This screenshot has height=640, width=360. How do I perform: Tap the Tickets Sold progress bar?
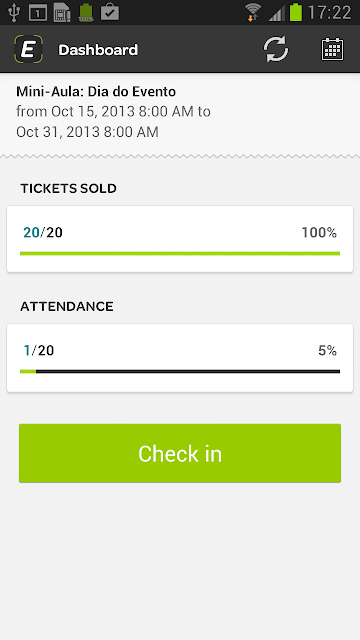180,253
